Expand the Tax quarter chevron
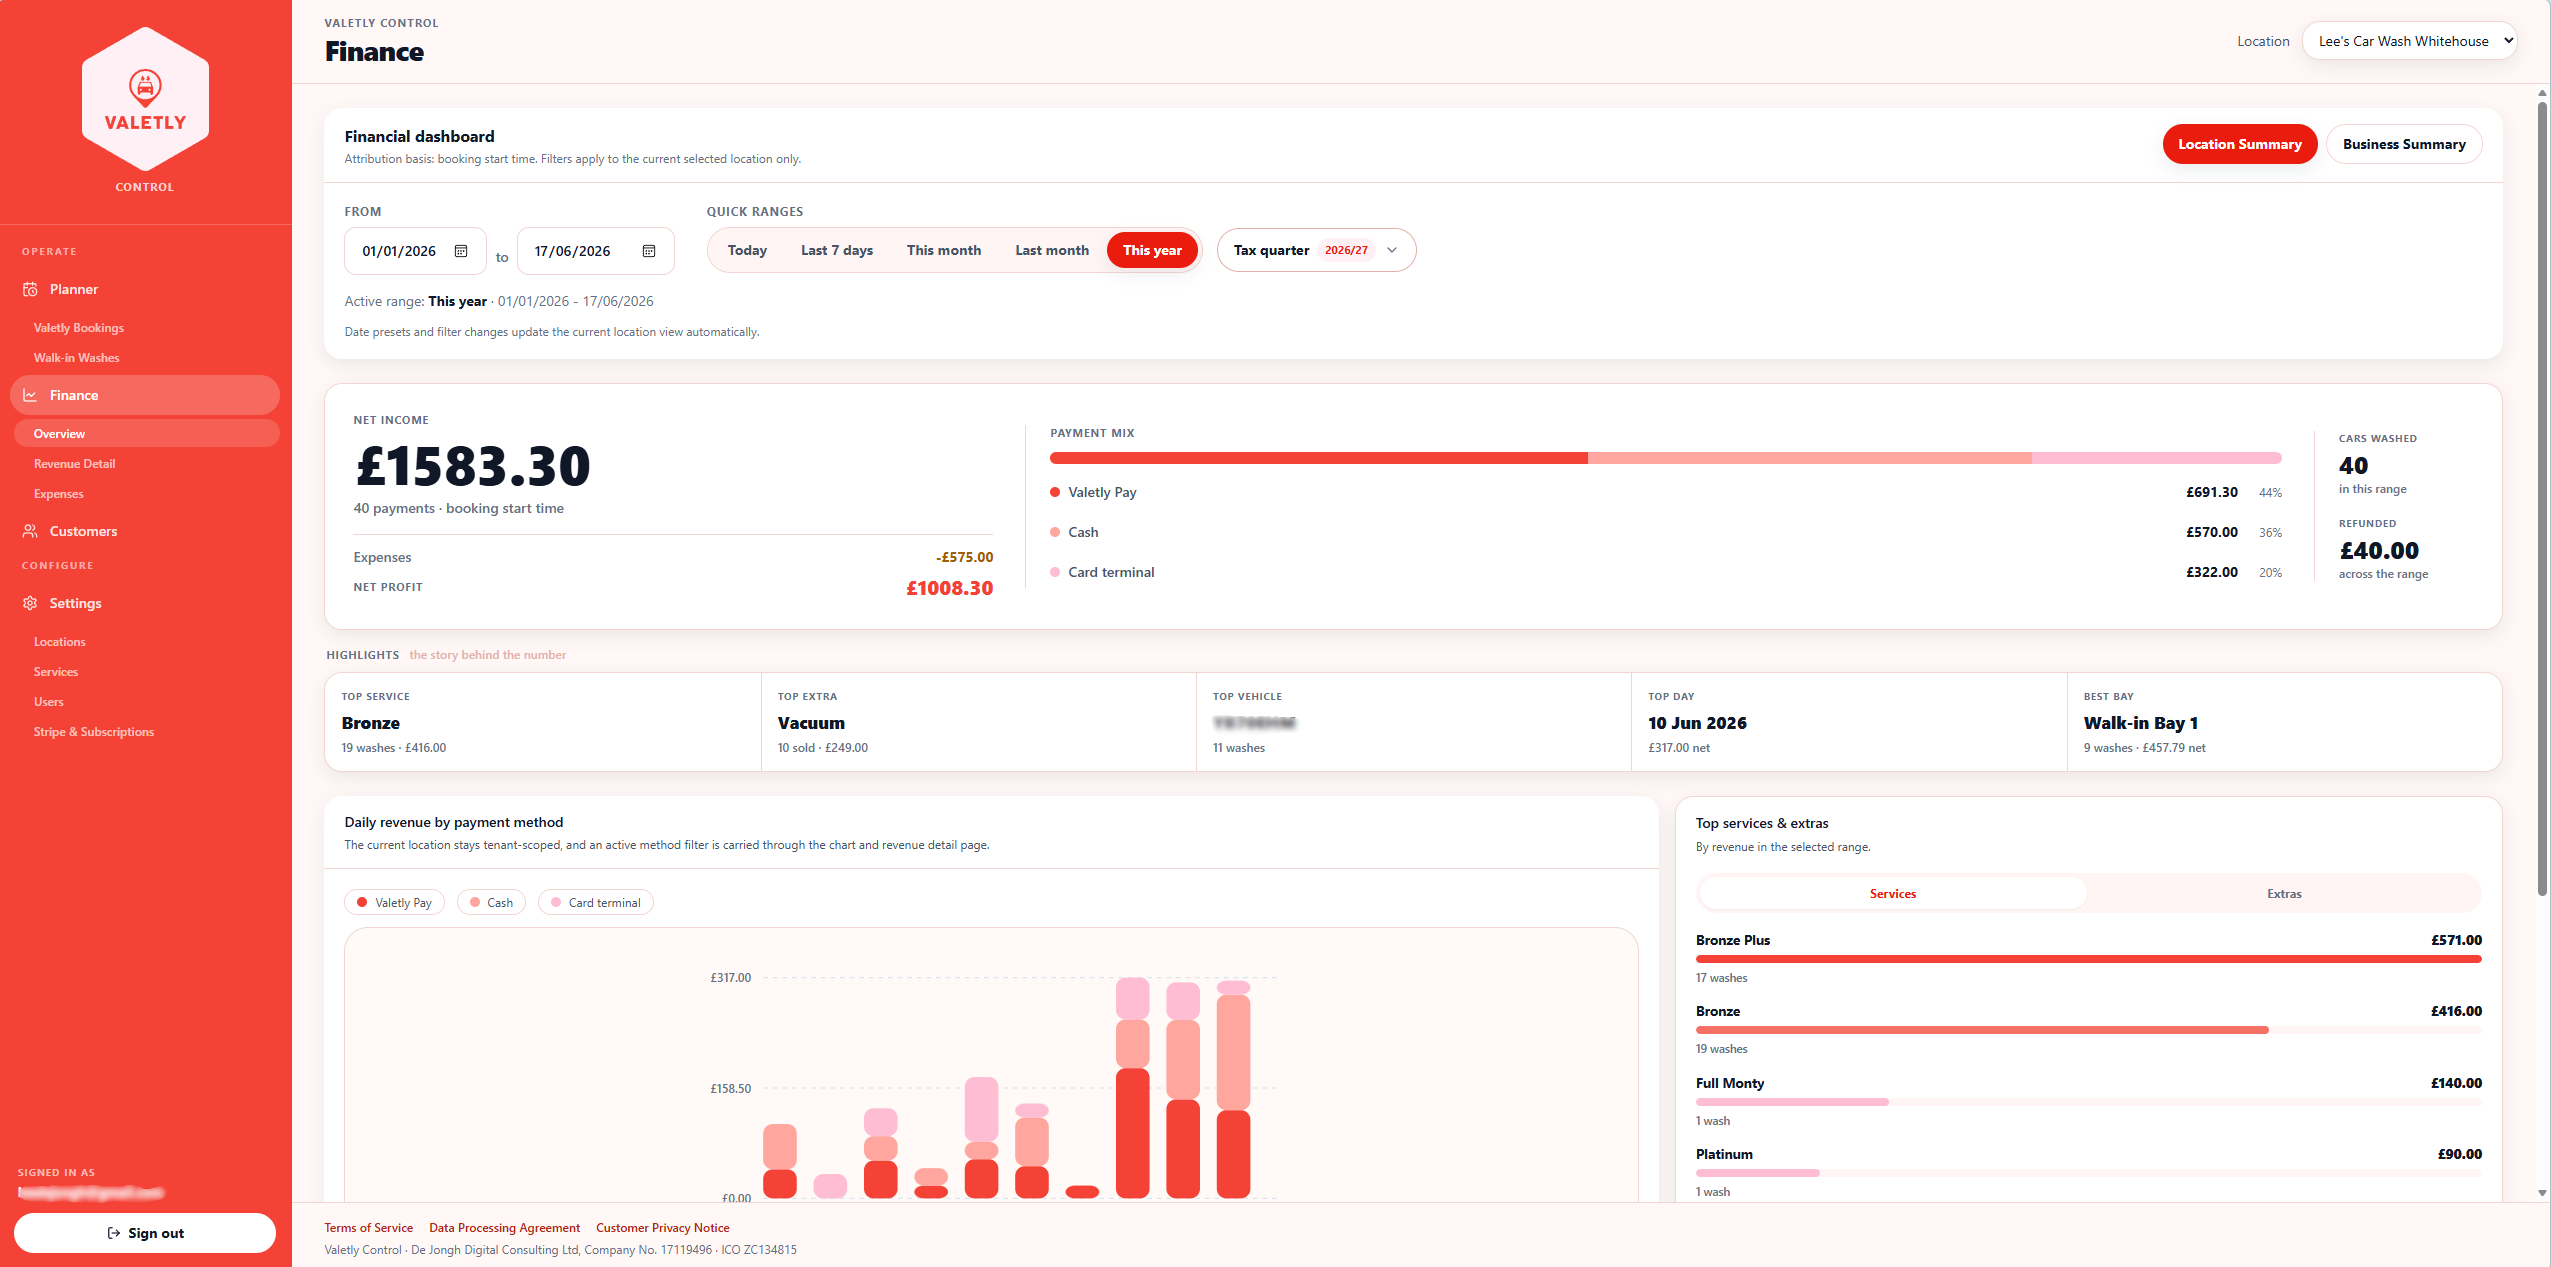Viewport: 2552px width, 1267px height. coord(1392,250)
